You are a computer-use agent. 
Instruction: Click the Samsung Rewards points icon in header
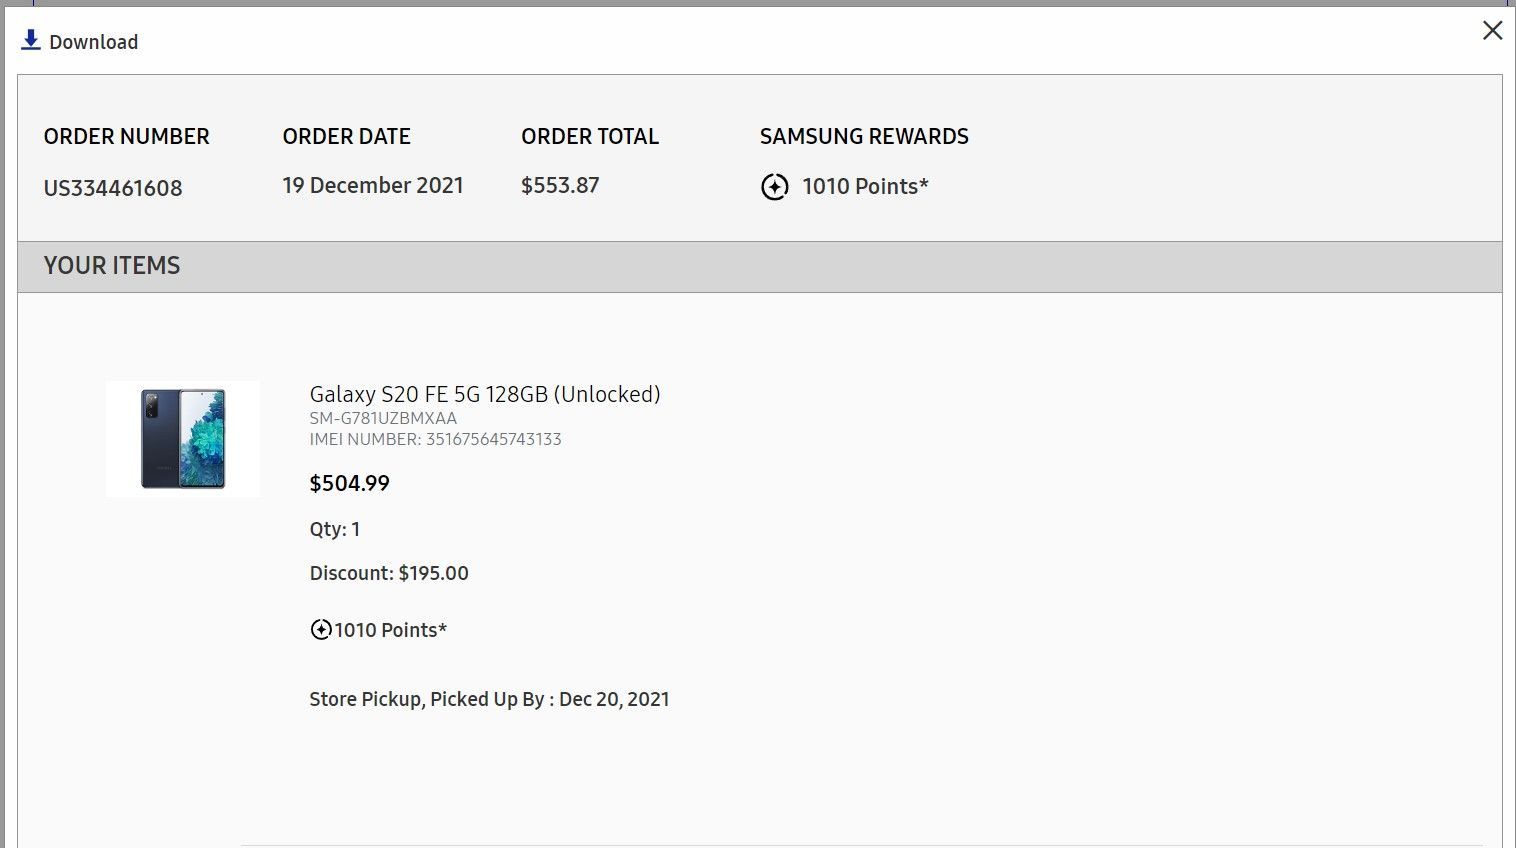point(775,187)
